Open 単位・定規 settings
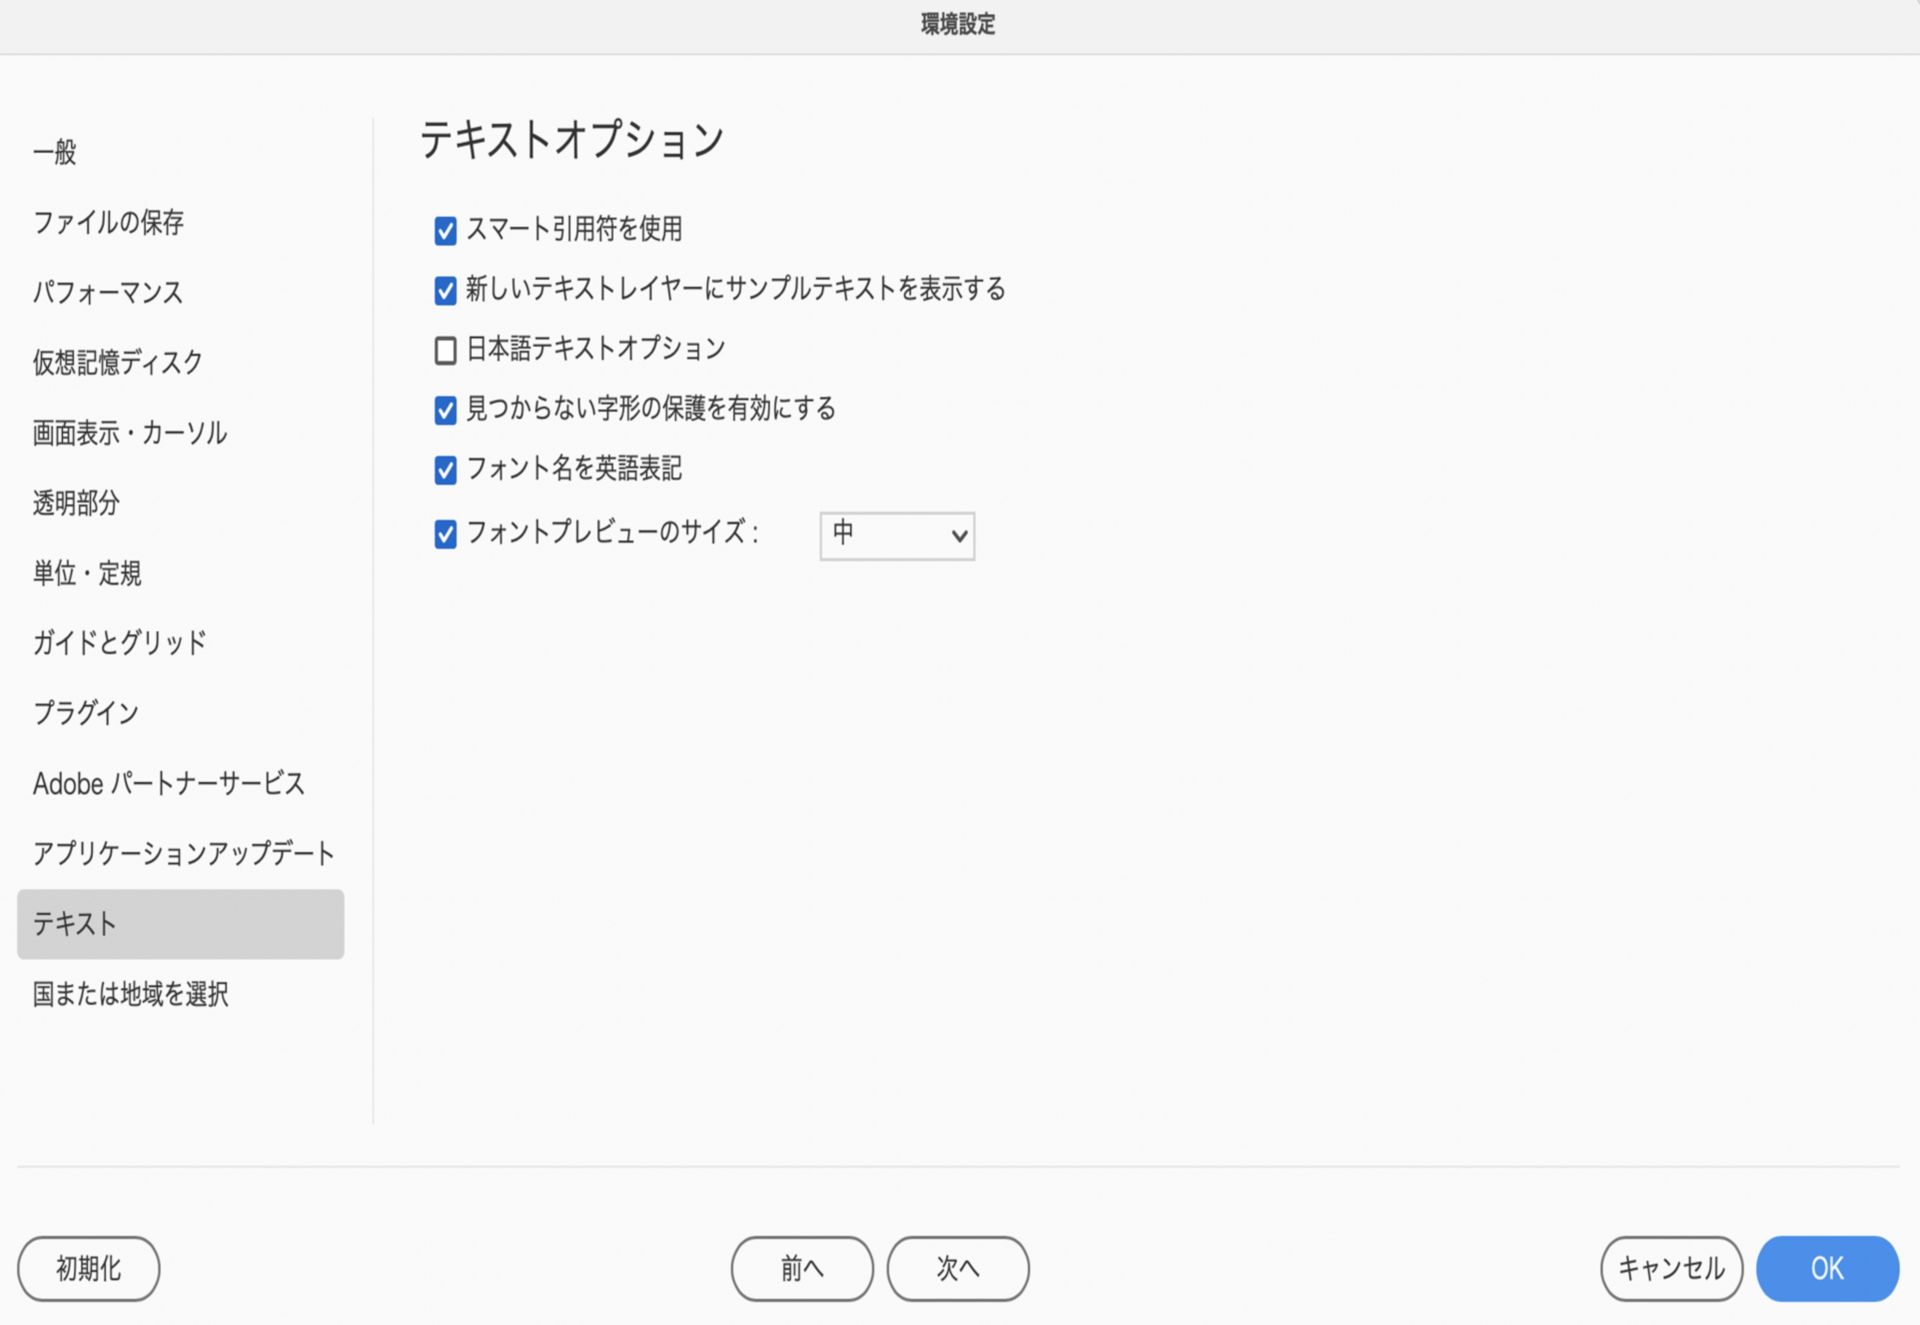The height and width of the screenshot is (1325, 1920). click(87, 573)
